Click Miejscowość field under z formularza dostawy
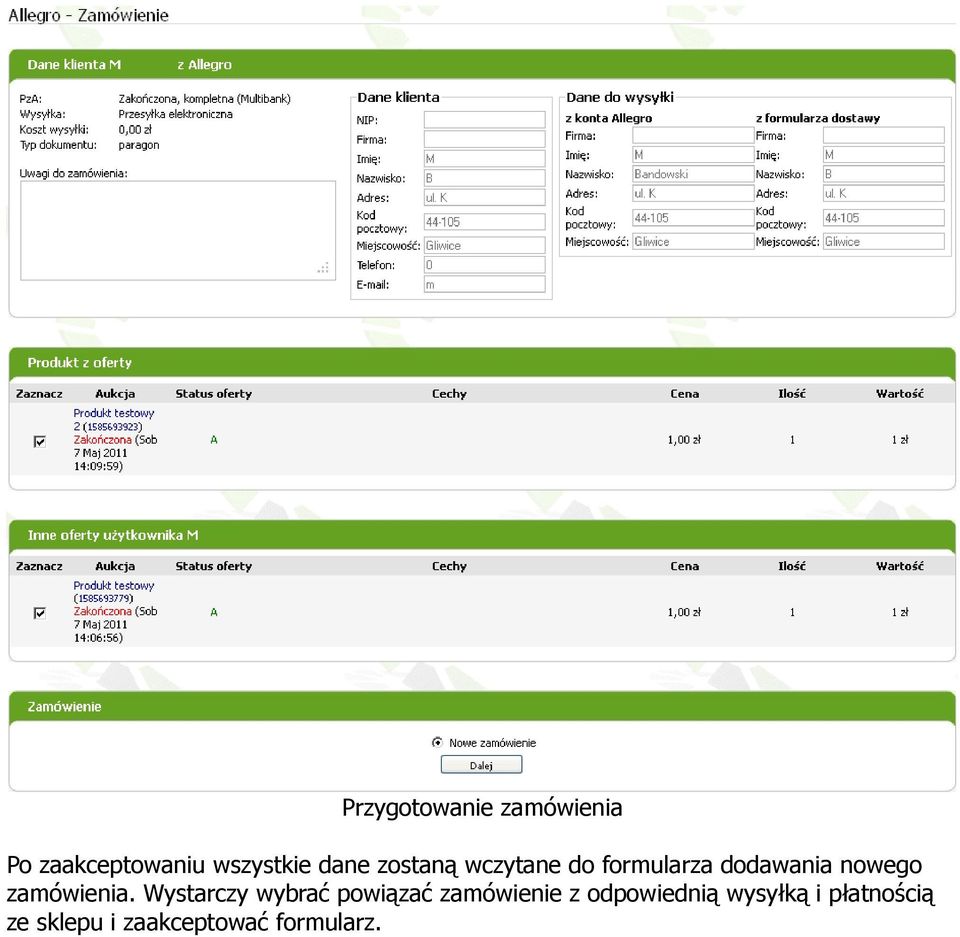This screenshot has height=937, width=960. 883,241
